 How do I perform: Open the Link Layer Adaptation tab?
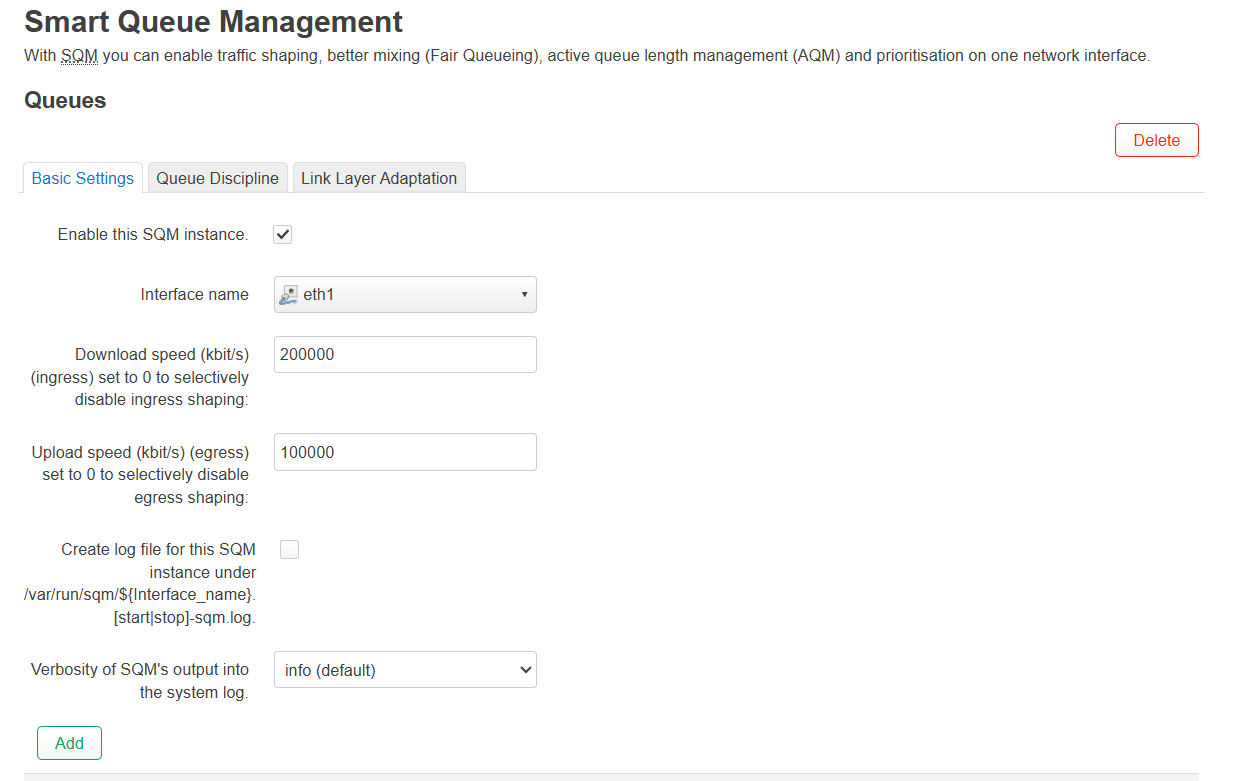coord(379,178)
